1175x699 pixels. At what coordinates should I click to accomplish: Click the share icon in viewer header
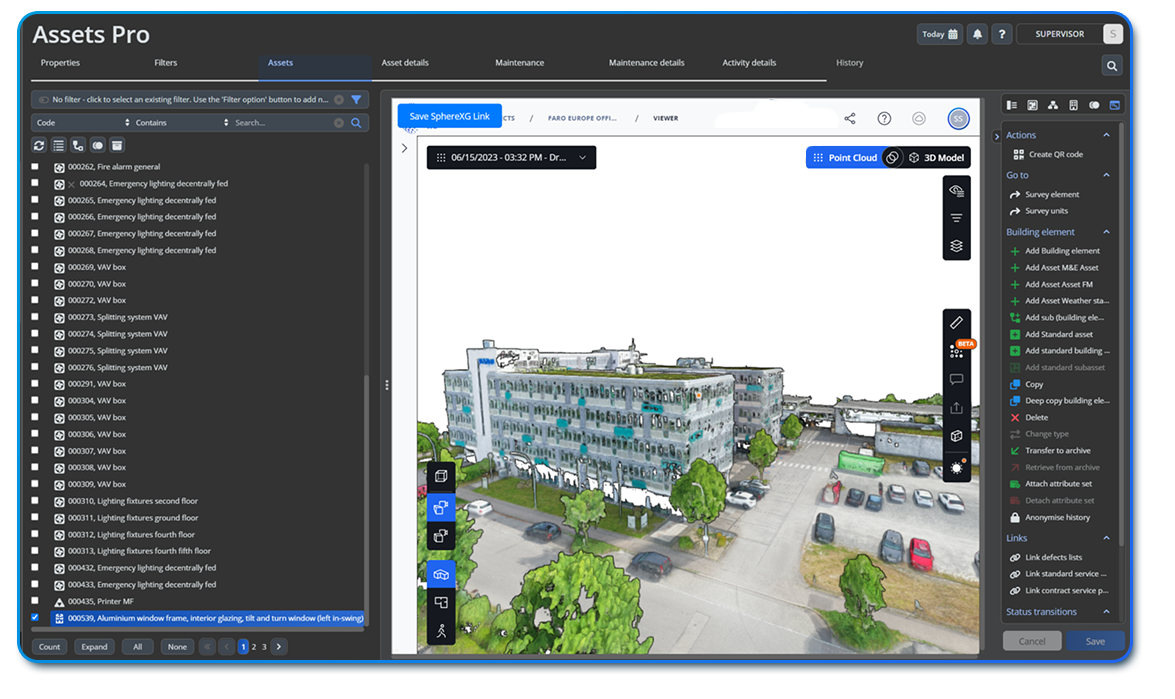coord(850,118)
